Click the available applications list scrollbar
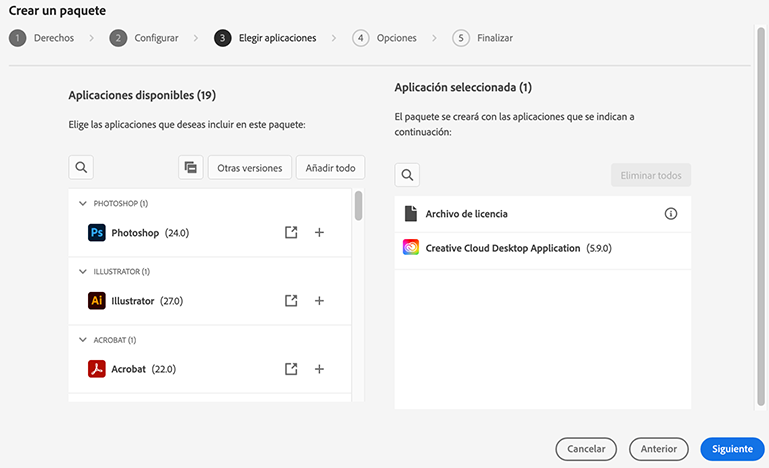Image resolution: width=769 pixels, height=468 pixels. point(358,206)
